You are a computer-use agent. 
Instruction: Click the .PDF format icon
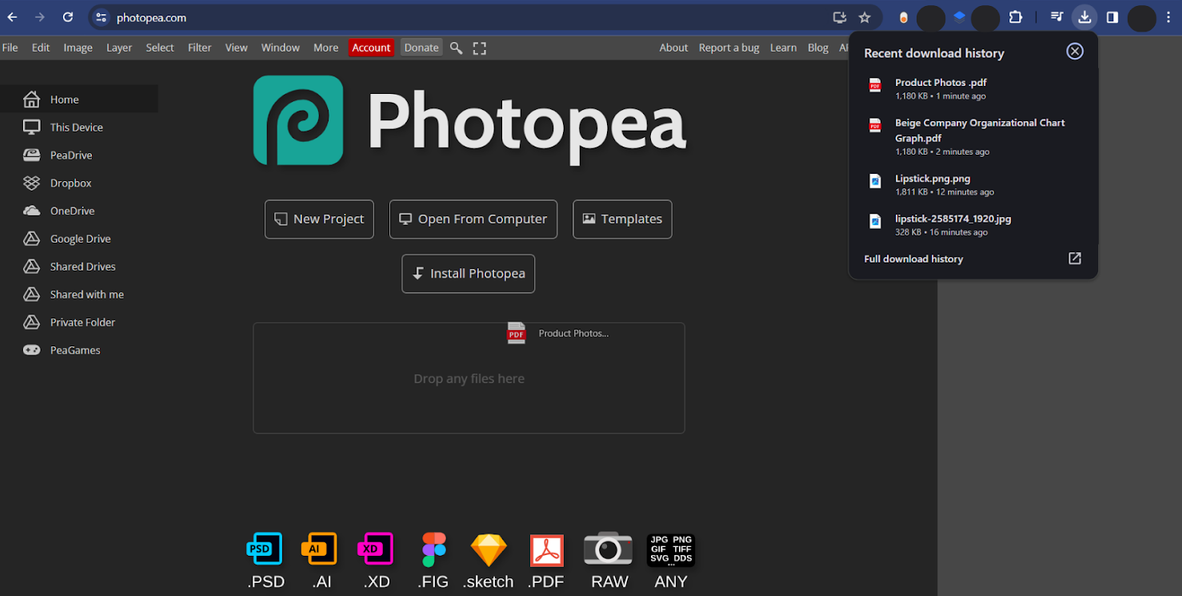tap(547, 551)
